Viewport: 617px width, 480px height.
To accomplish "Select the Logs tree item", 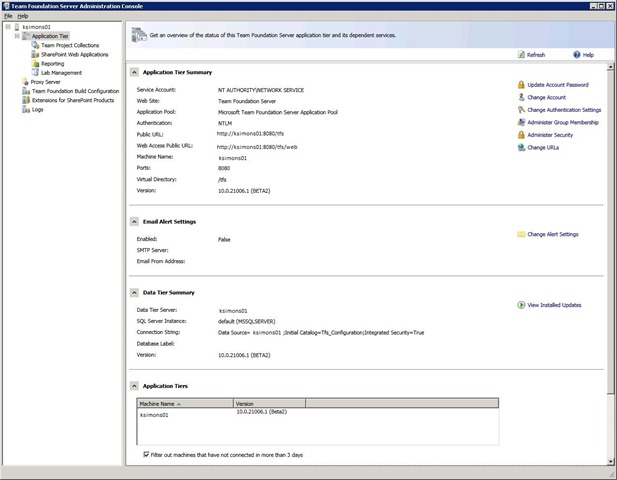I will pyautogui.click(x=37, y=109).
